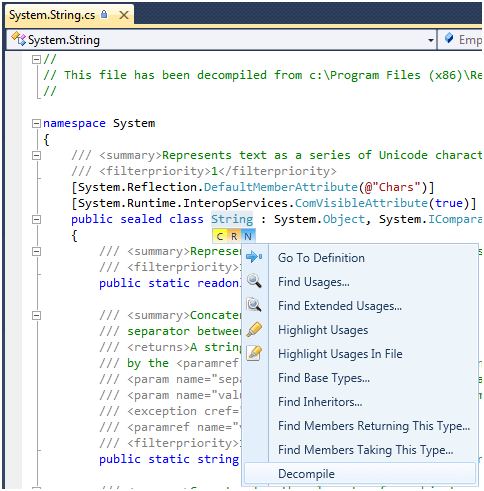Collapse the class summary comment above DefaultMemberAttribute
The height and width of the screenshot is (491, 484).
click(x=36, y=155)
